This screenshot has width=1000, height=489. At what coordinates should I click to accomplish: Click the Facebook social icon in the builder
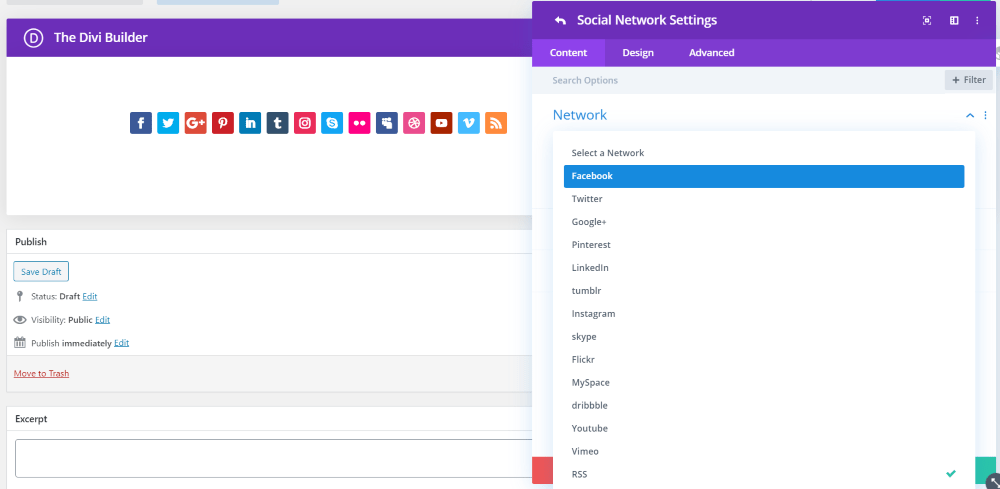141,123
